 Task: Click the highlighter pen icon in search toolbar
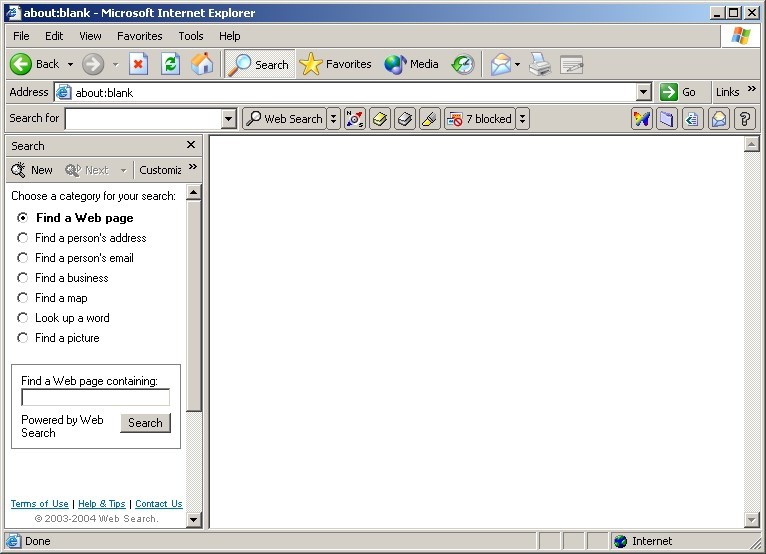(x=430, y=119)
